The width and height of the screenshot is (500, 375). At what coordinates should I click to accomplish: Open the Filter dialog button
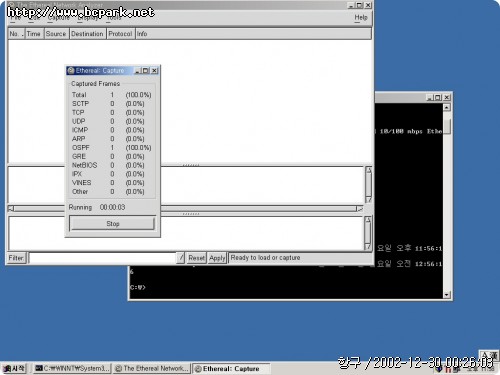coord(16,258)
